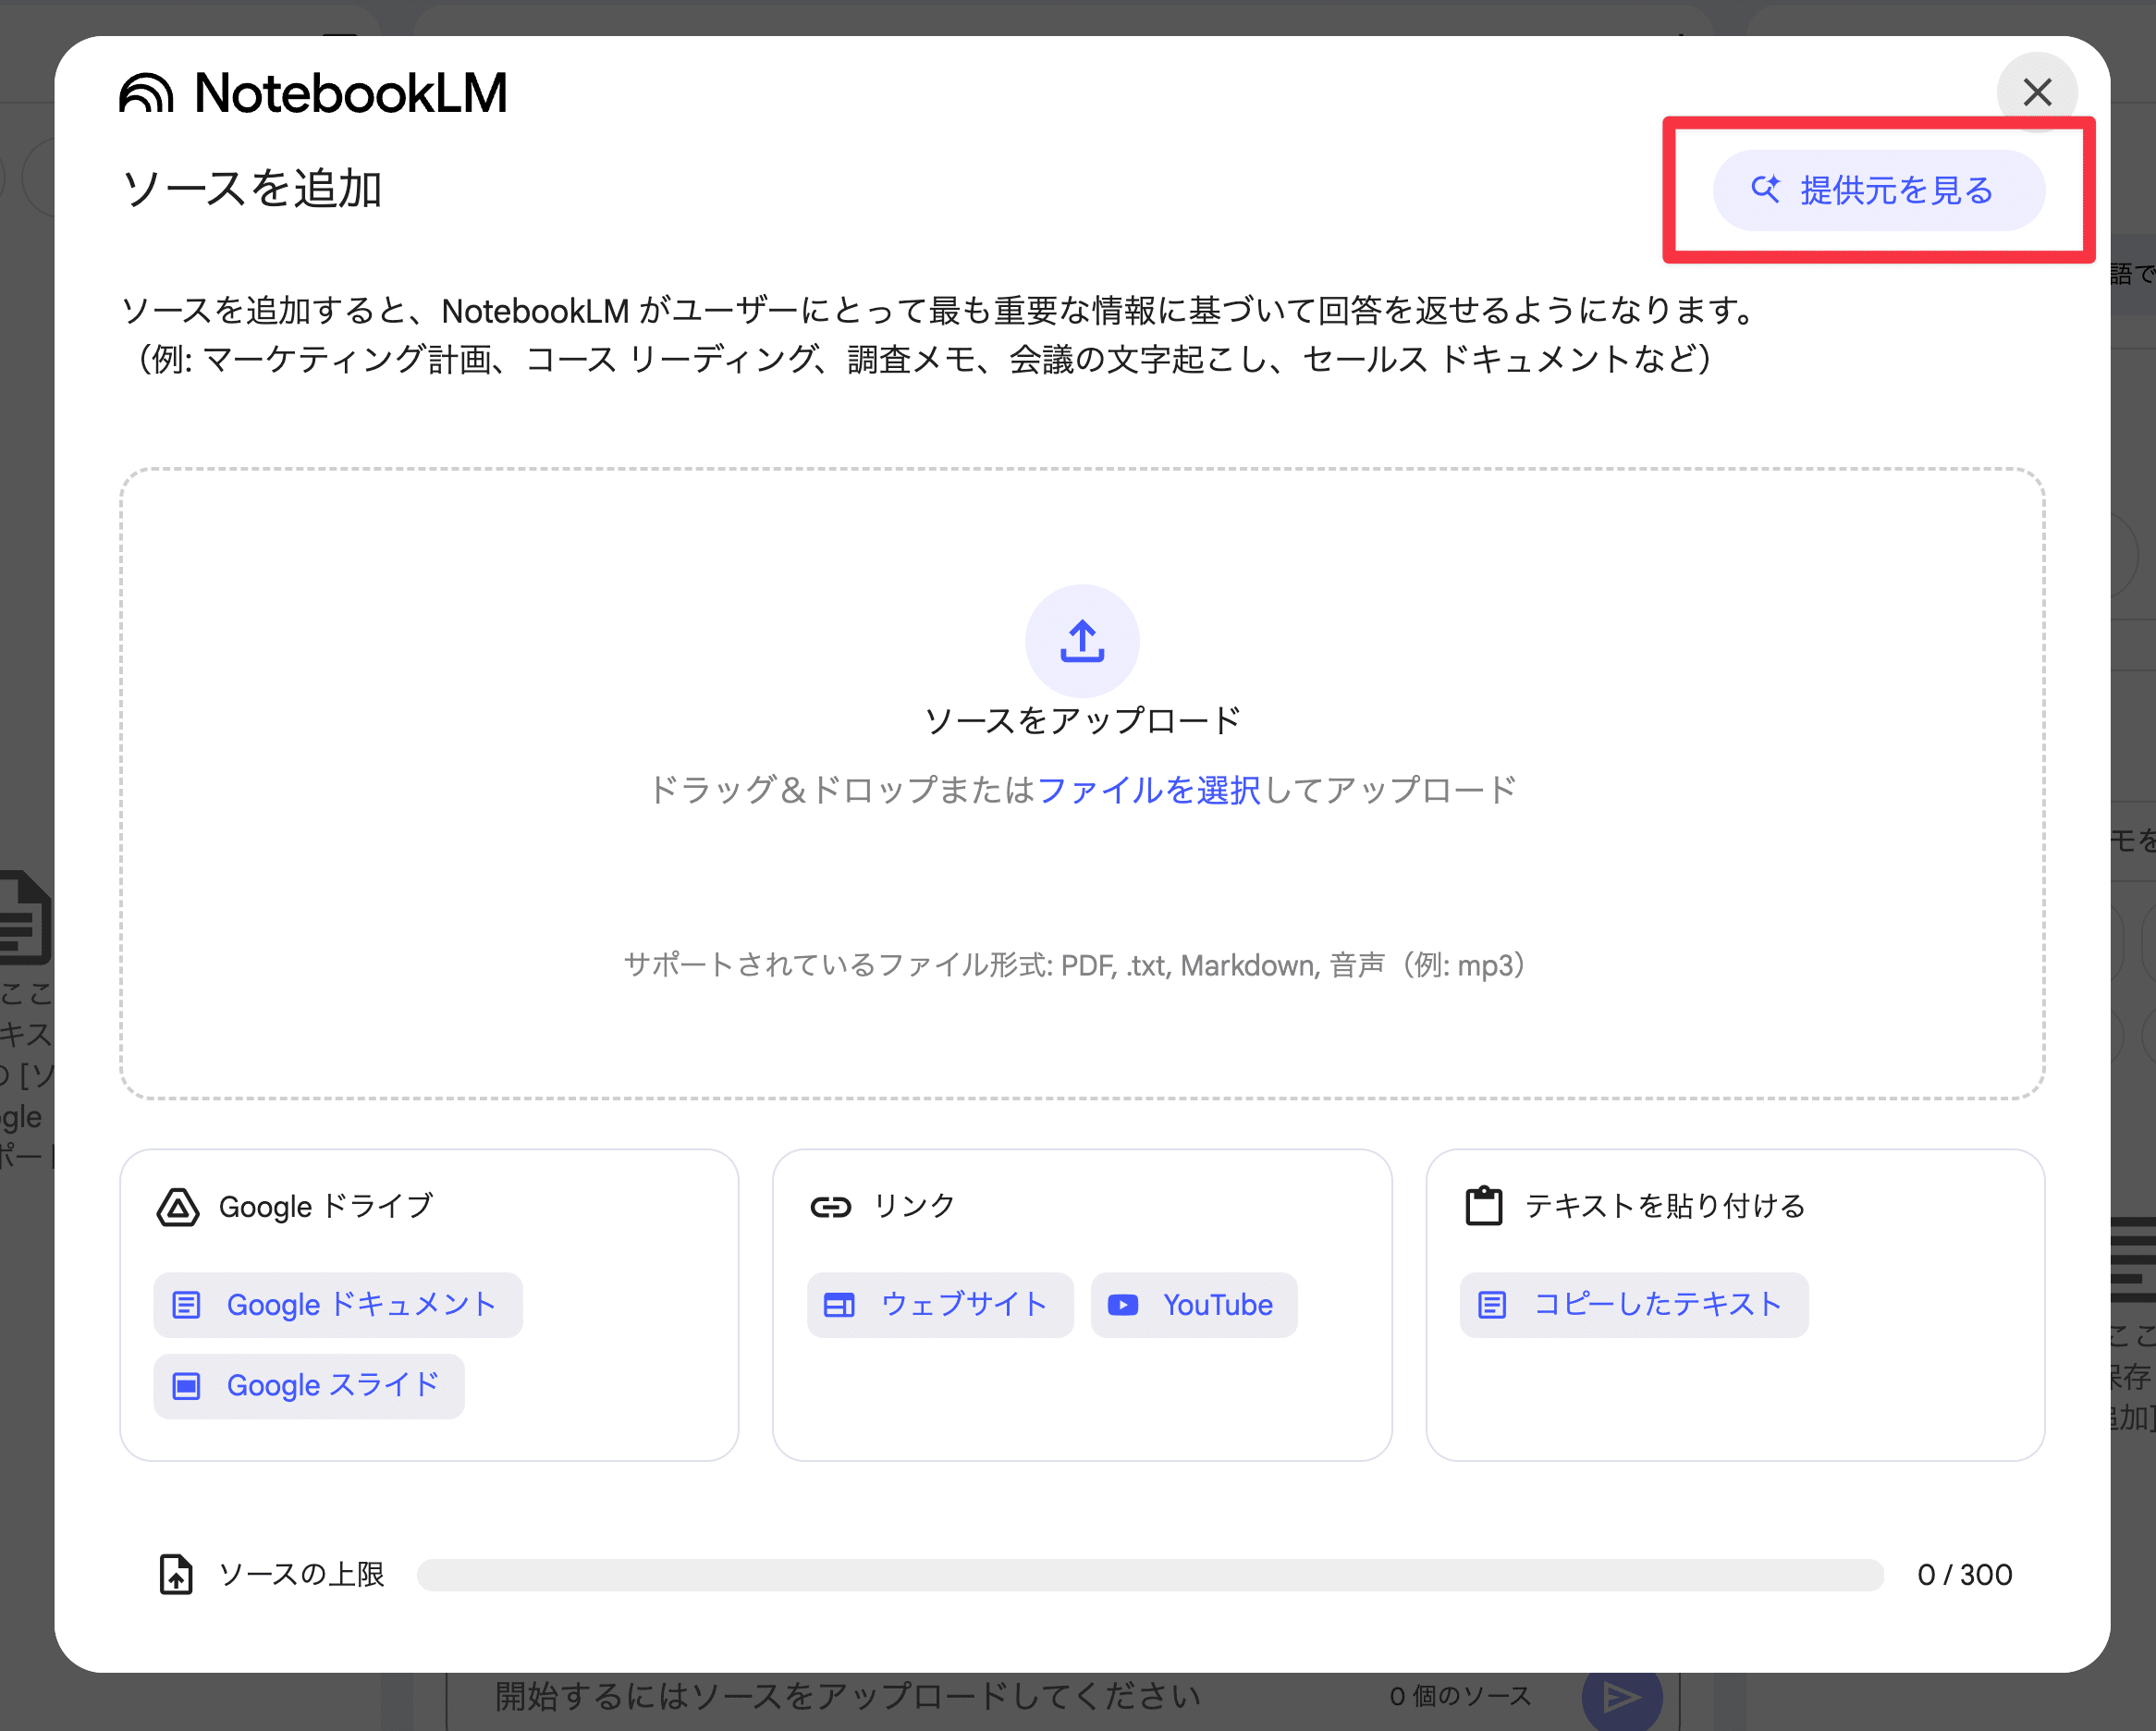The image size is (2156, 1731).
Task: Click the NotebookLM logo icon
Action: [146, 94]
